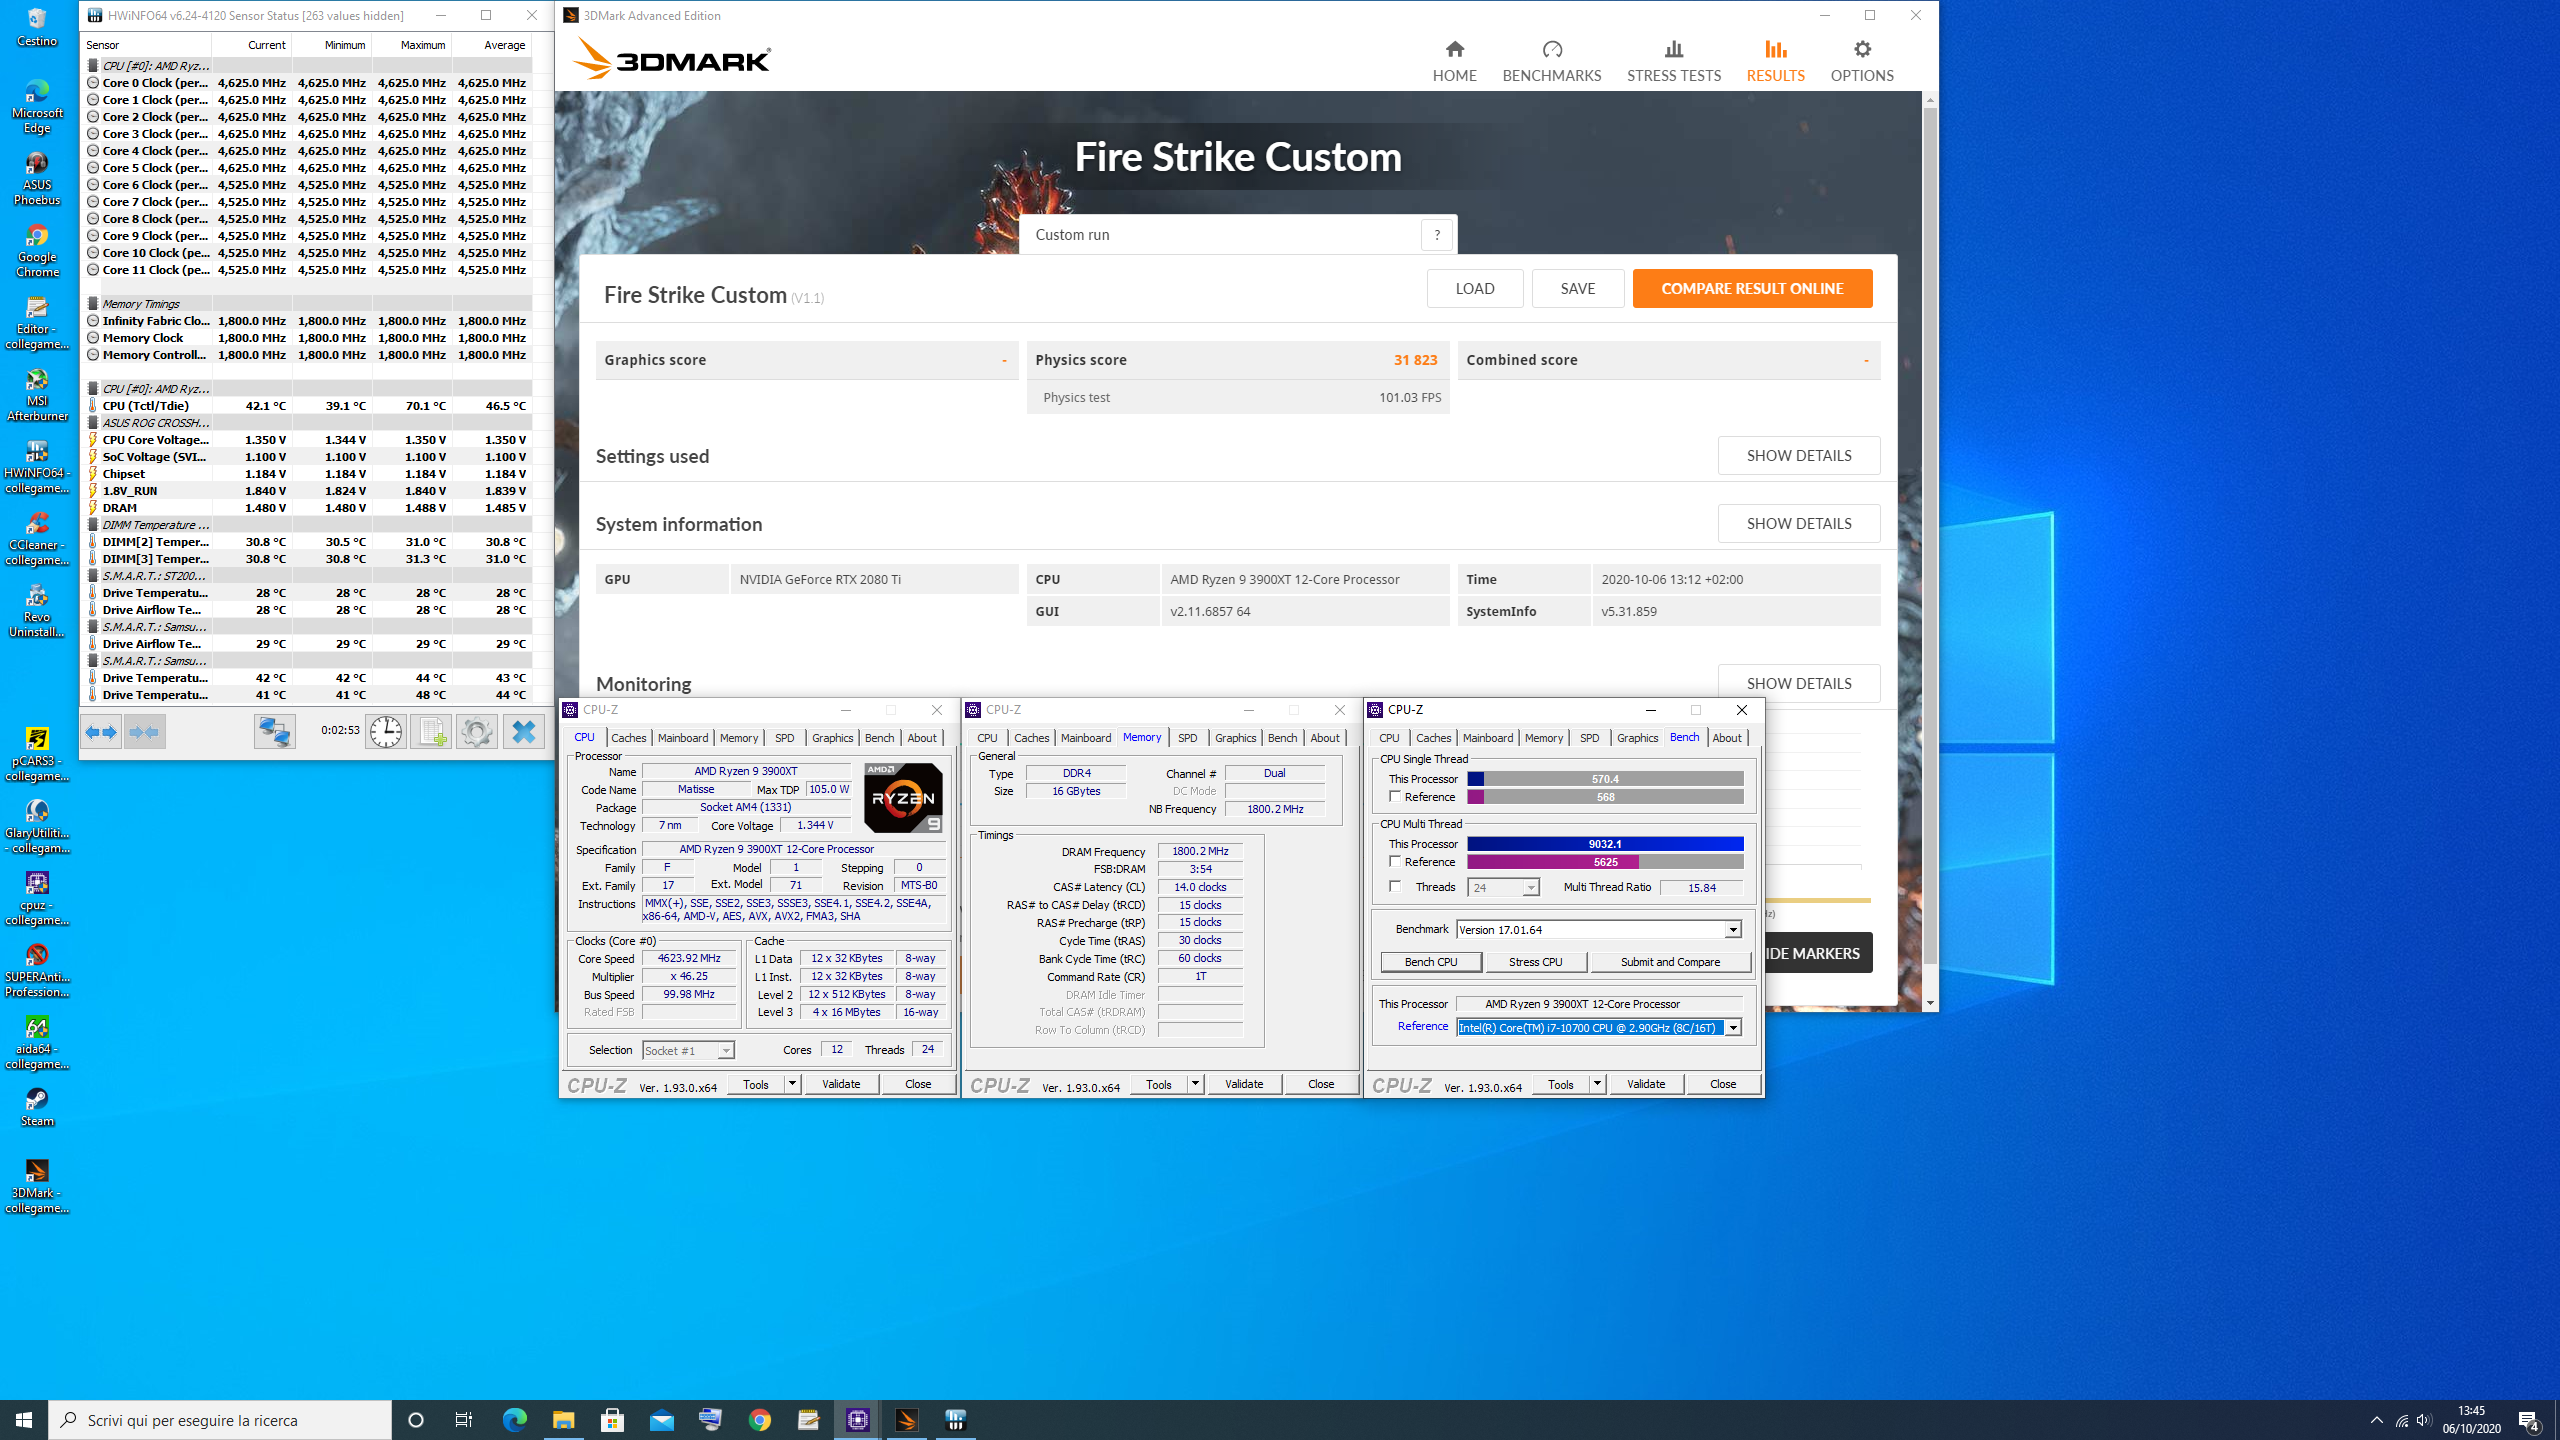The height and width of the screenshot is (1440, 2560).
Task: Click HWiNFO blue X close sensors icon
Action: point(523,732)
